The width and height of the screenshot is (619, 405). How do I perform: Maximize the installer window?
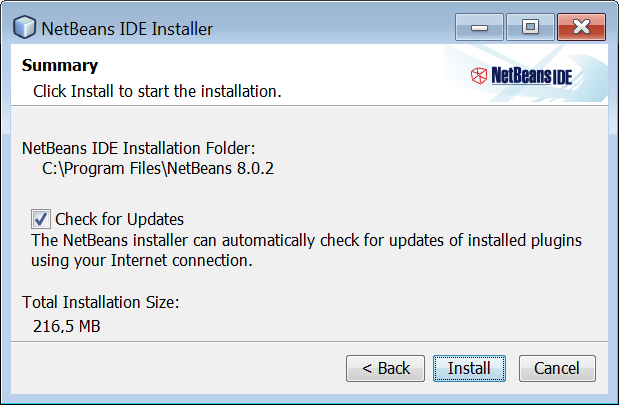(530, 27)
